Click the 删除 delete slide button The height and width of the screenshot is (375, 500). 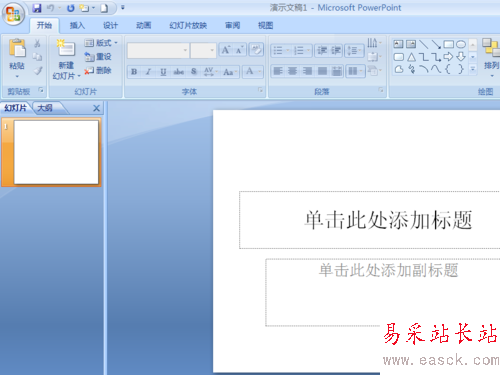(98, 70)
